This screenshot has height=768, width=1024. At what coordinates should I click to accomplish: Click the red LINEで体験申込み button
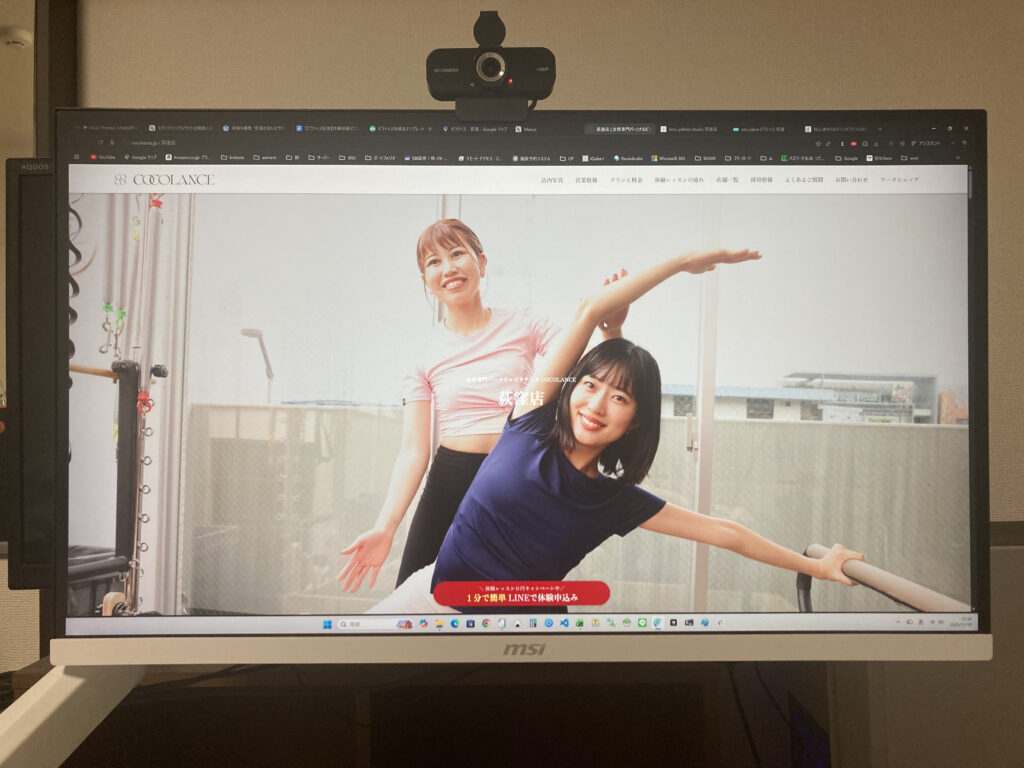click(x=521, y=594)
